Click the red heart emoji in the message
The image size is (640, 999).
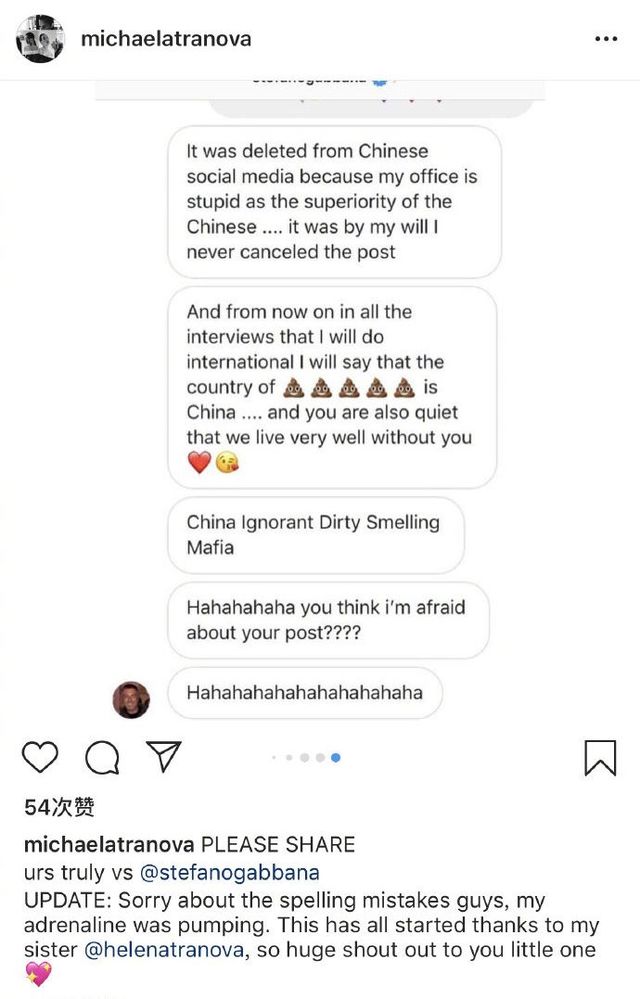click(199, 463)
